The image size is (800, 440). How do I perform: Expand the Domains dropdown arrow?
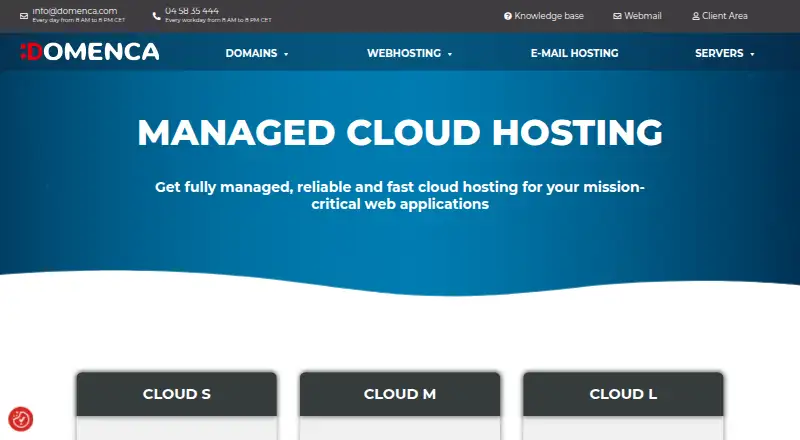click(286, 54)
